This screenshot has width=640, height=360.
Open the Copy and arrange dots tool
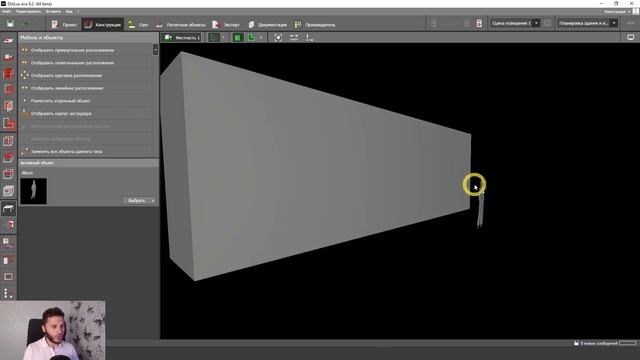click(x=8, y=293)
